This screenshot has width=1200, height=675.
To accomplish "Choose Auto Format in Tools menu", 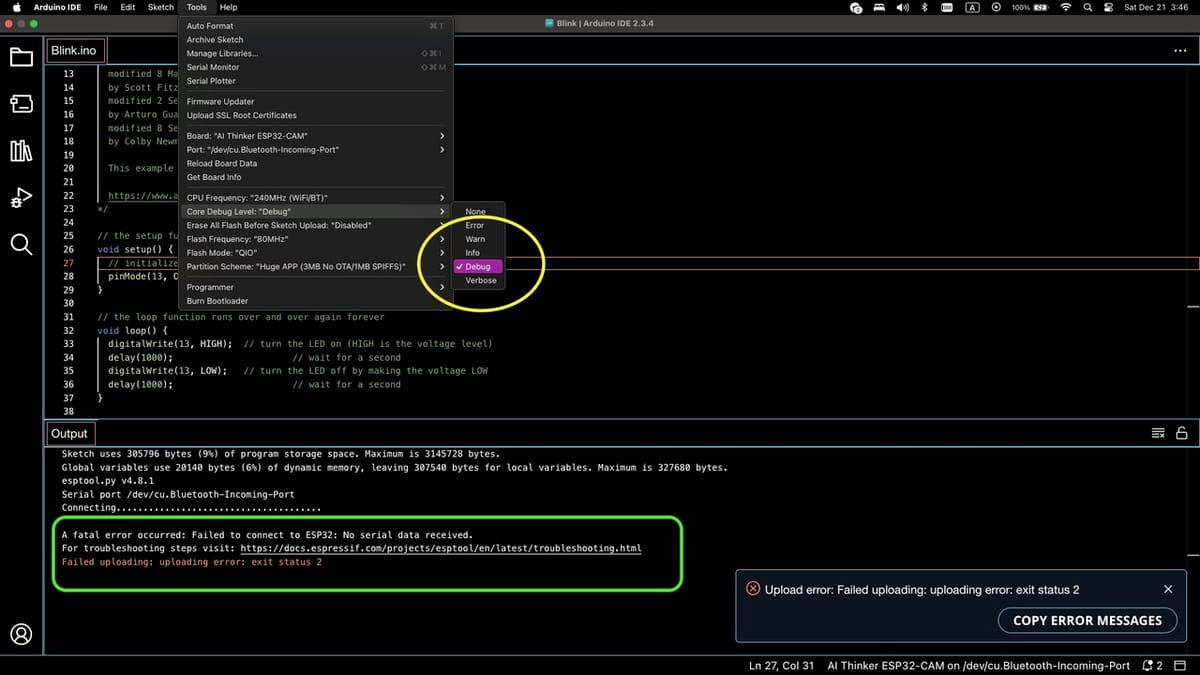I will tap(315, 26).
